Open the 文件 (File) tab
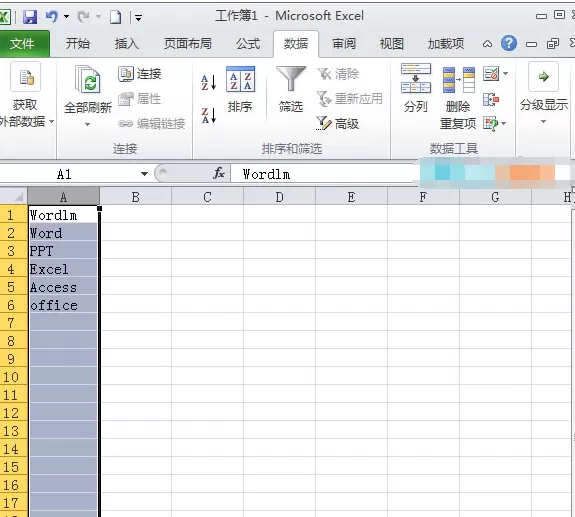575x517 pixels. coord(23,44)
